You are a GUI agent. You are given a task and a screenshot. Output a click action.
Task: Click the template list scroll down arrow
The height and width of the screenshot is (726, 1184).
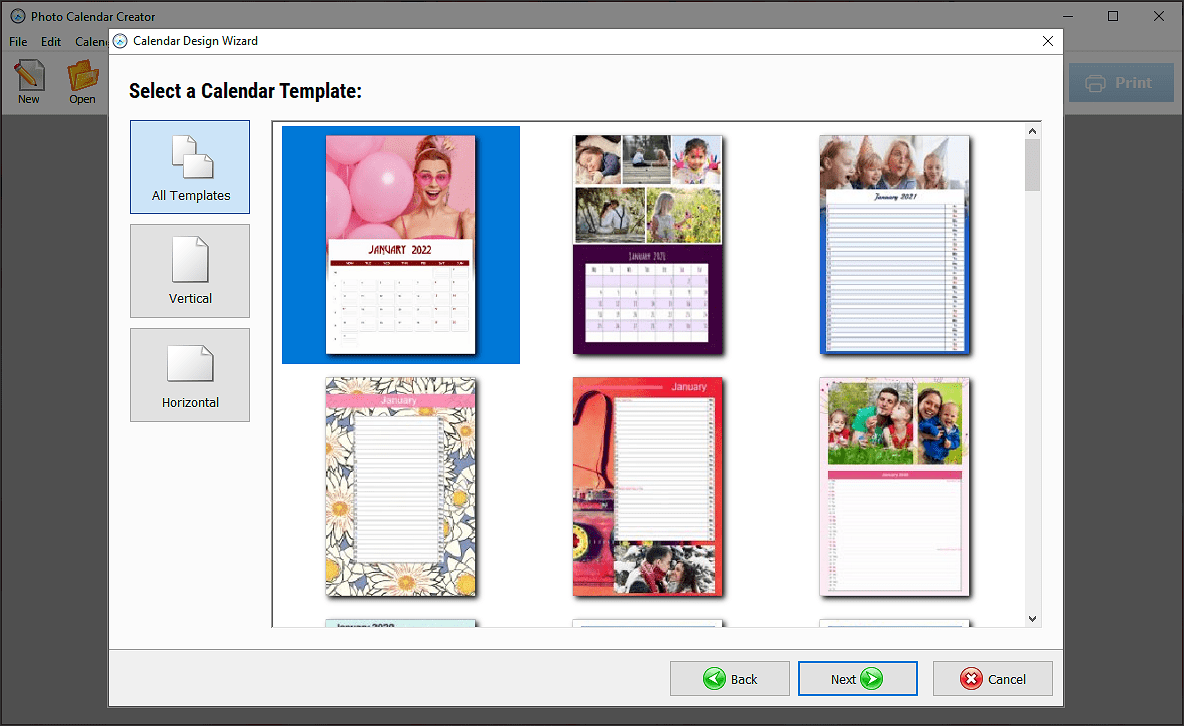tap(1032, 619)
